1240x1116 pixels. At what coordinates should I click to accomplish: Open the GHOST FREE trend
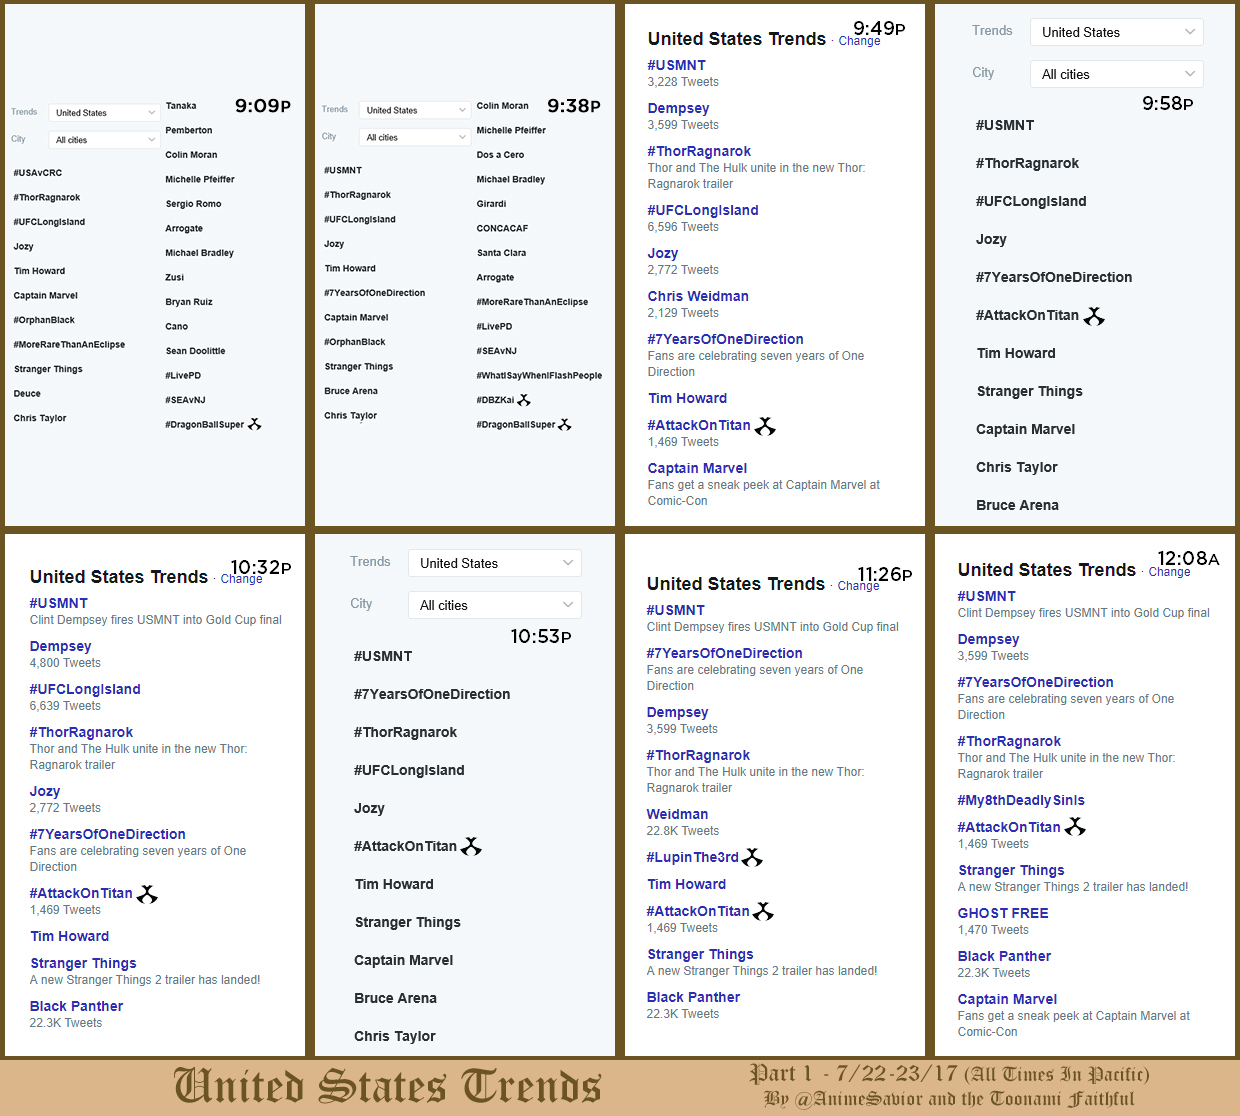click(x=1003, y=913)
